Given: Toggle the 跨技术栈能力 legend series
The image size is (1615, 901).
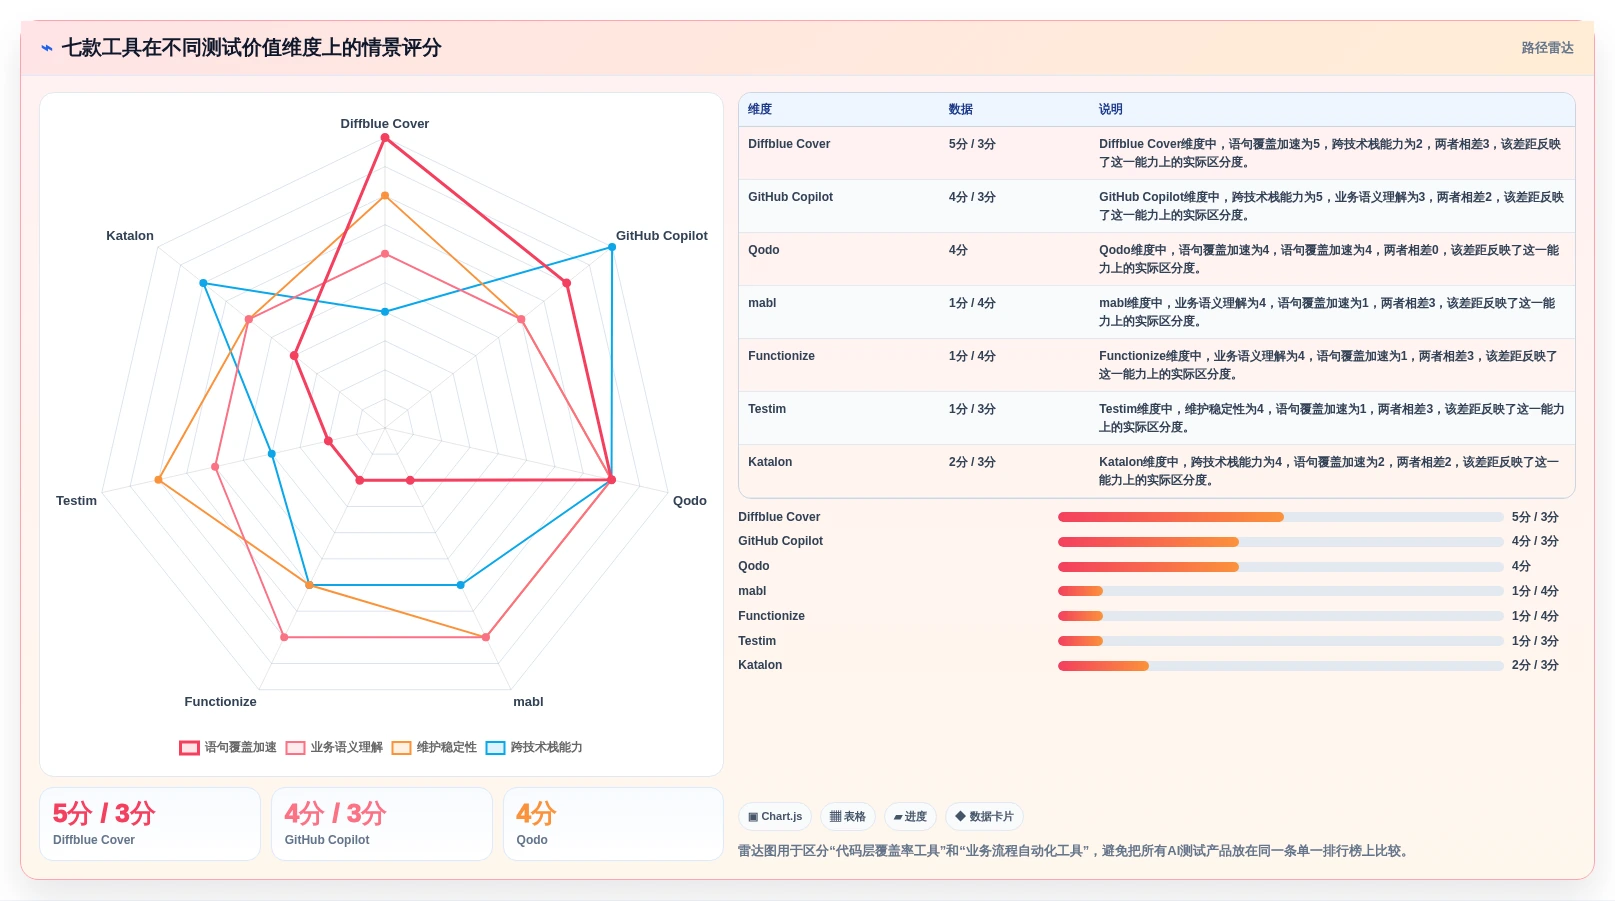Looking at the screenshot, I should (534, 747).
